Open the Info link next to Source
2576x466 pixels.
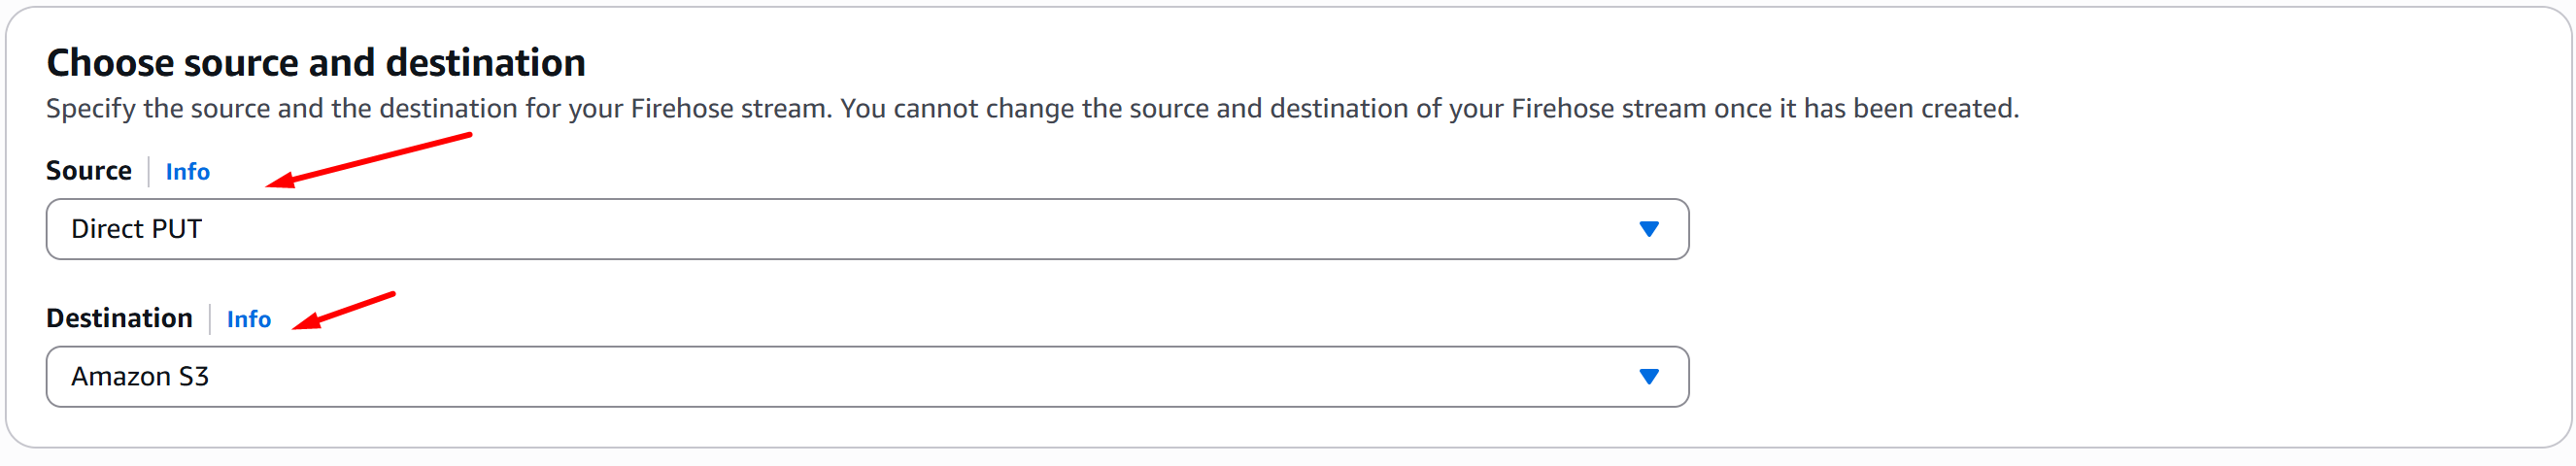187,172
